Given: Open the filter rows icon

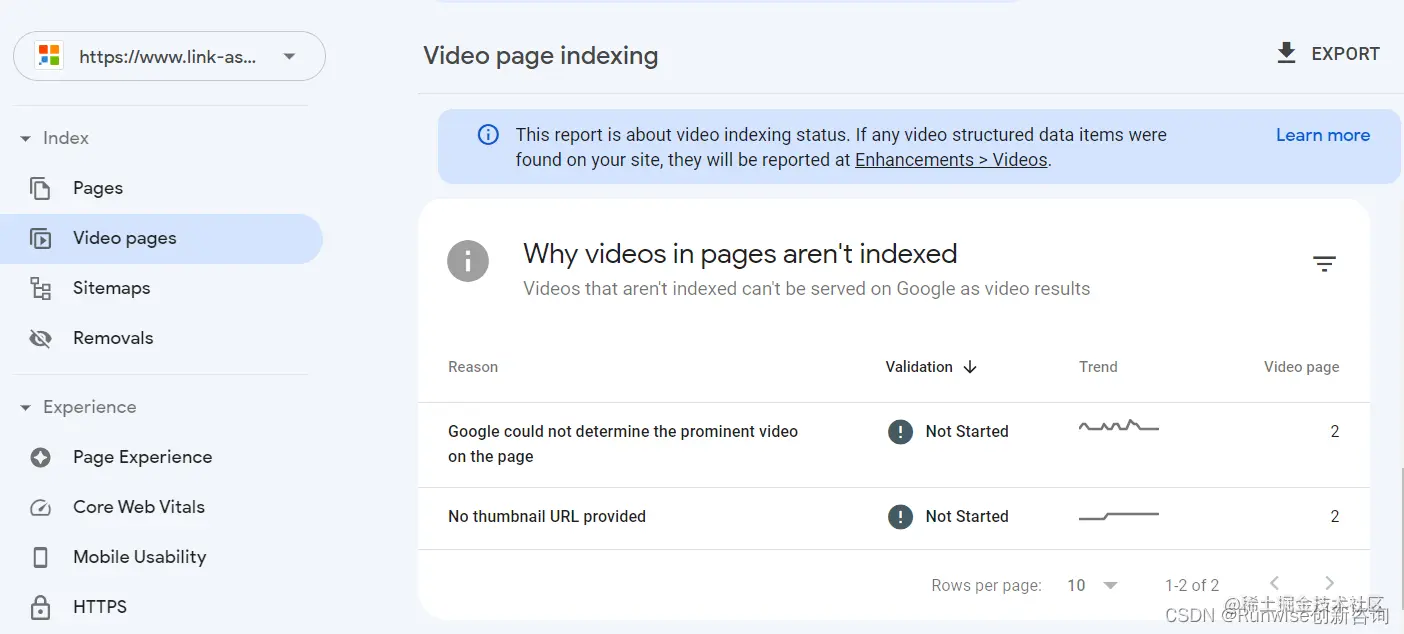Looking at the screenshot, I should (x=1324, y=264).
